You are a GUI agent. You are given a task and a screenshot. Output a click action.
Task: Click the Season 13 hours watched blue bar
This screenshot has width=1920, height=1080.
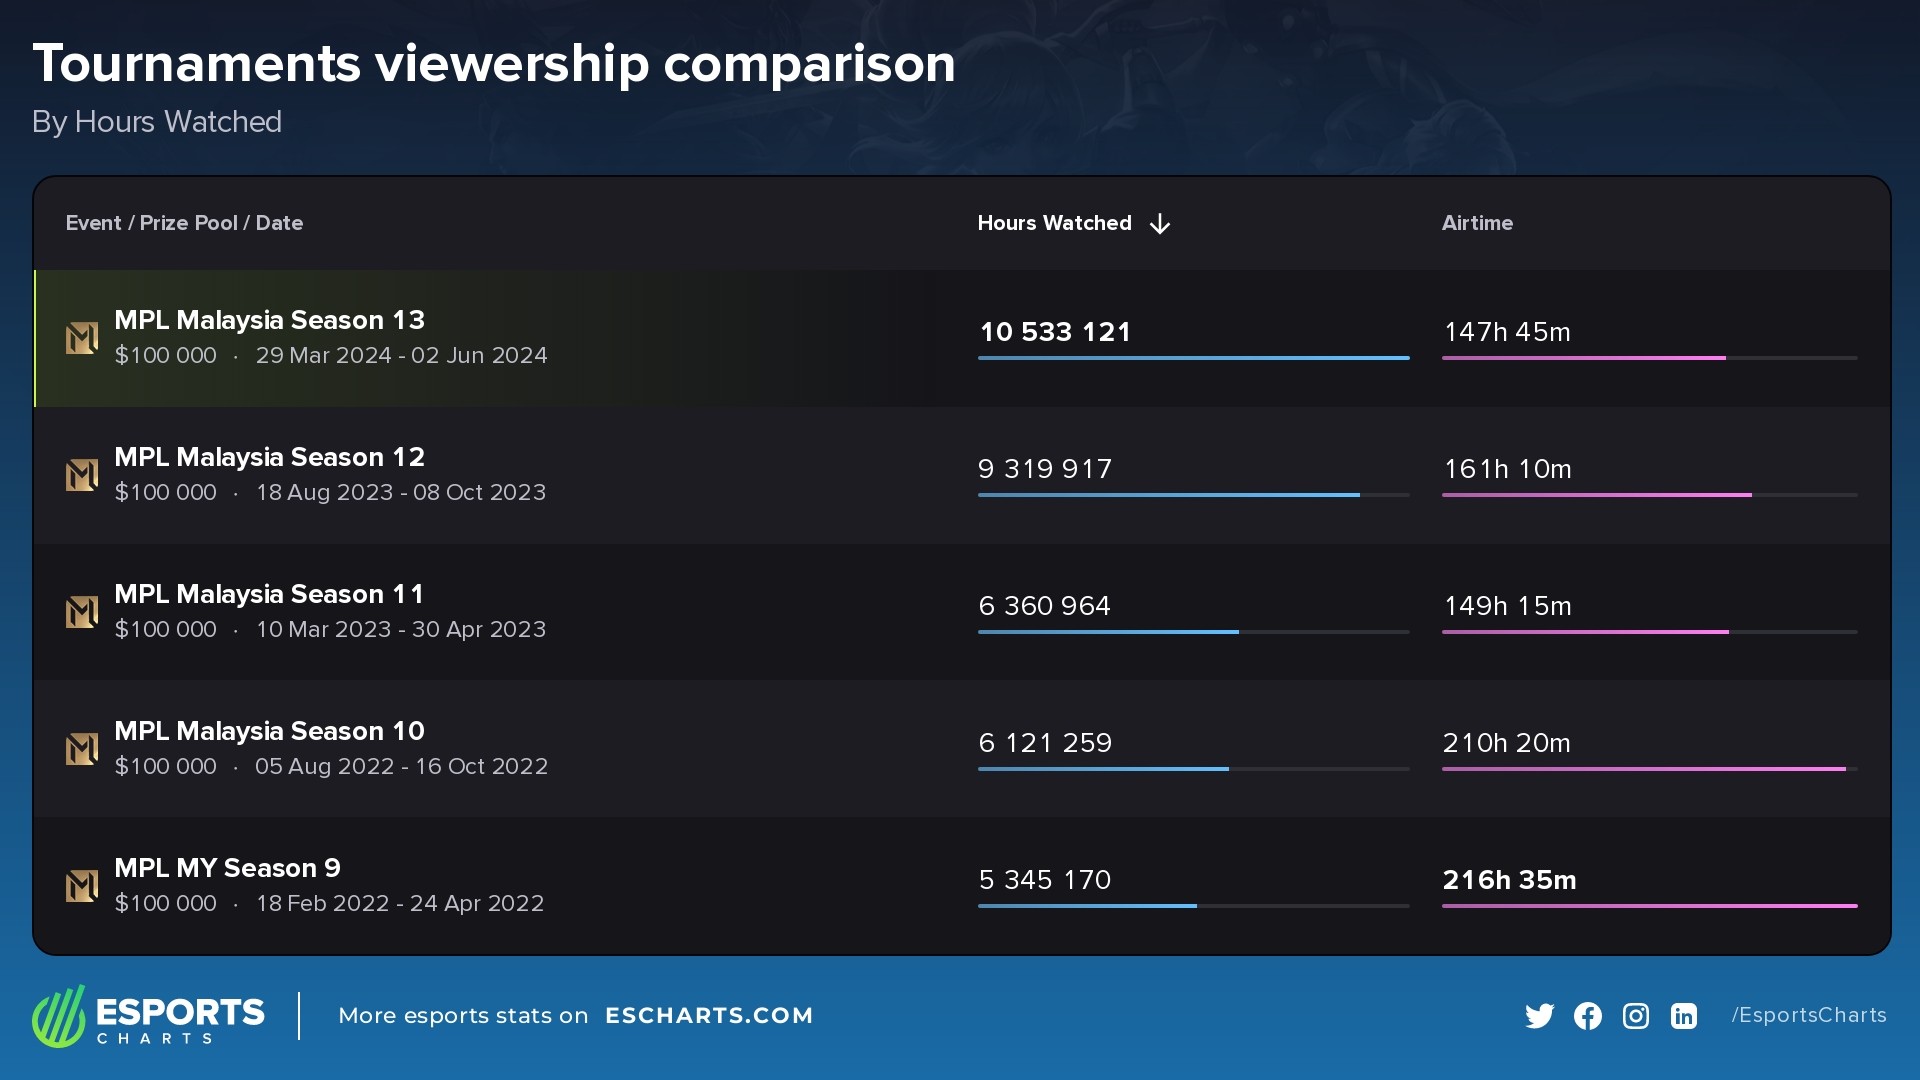point(1193,358)
